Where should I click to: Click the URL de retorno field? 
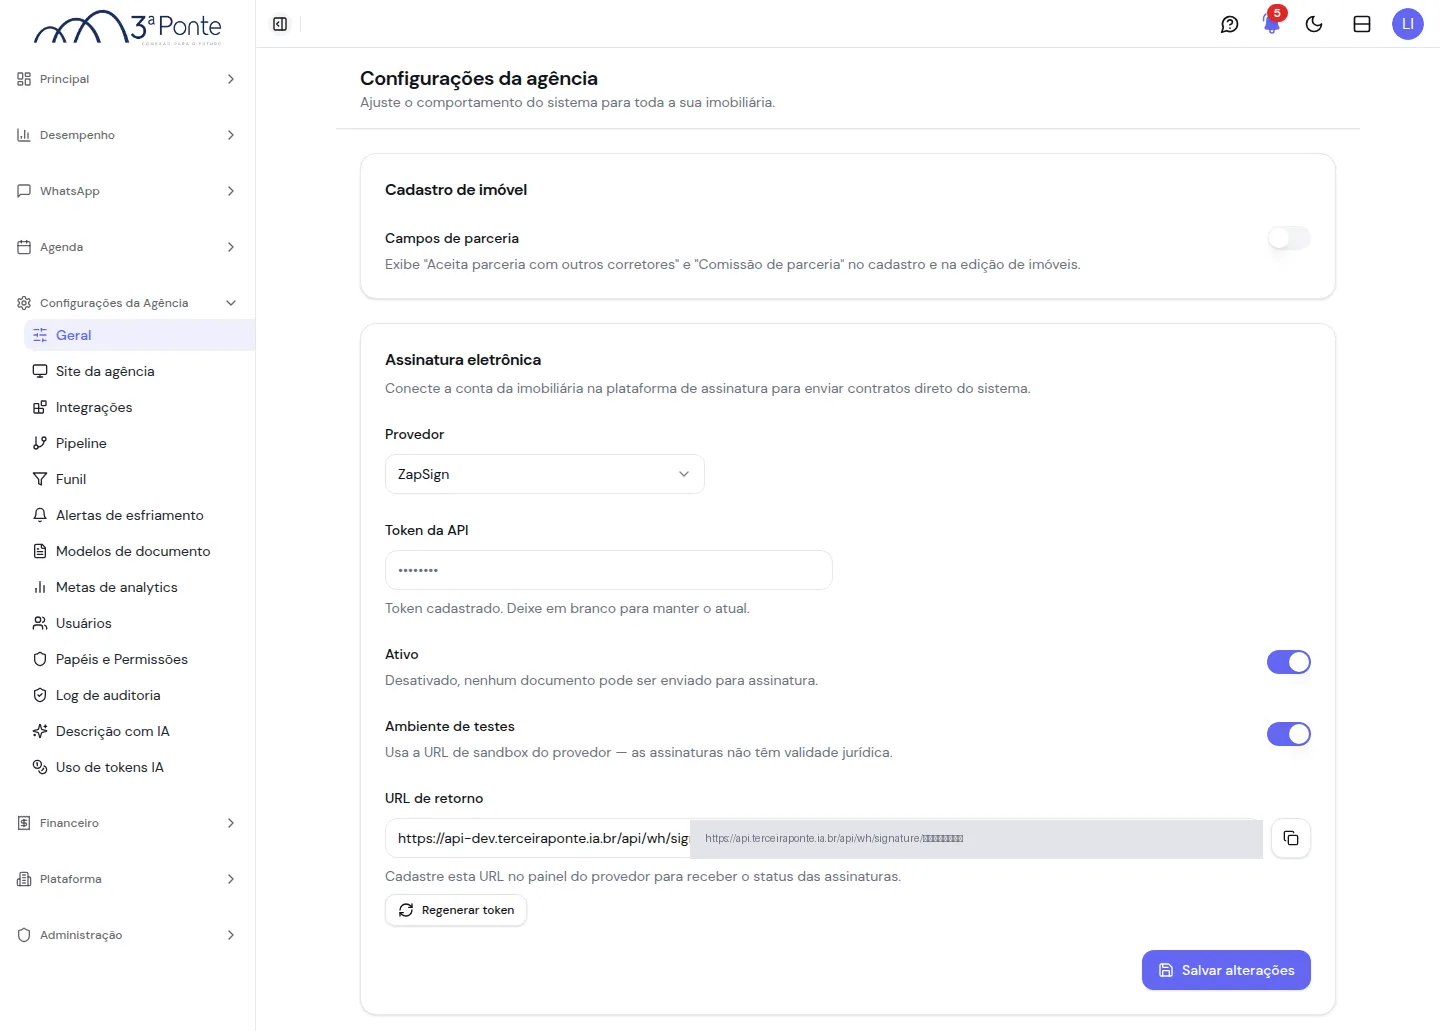(824, 838)
